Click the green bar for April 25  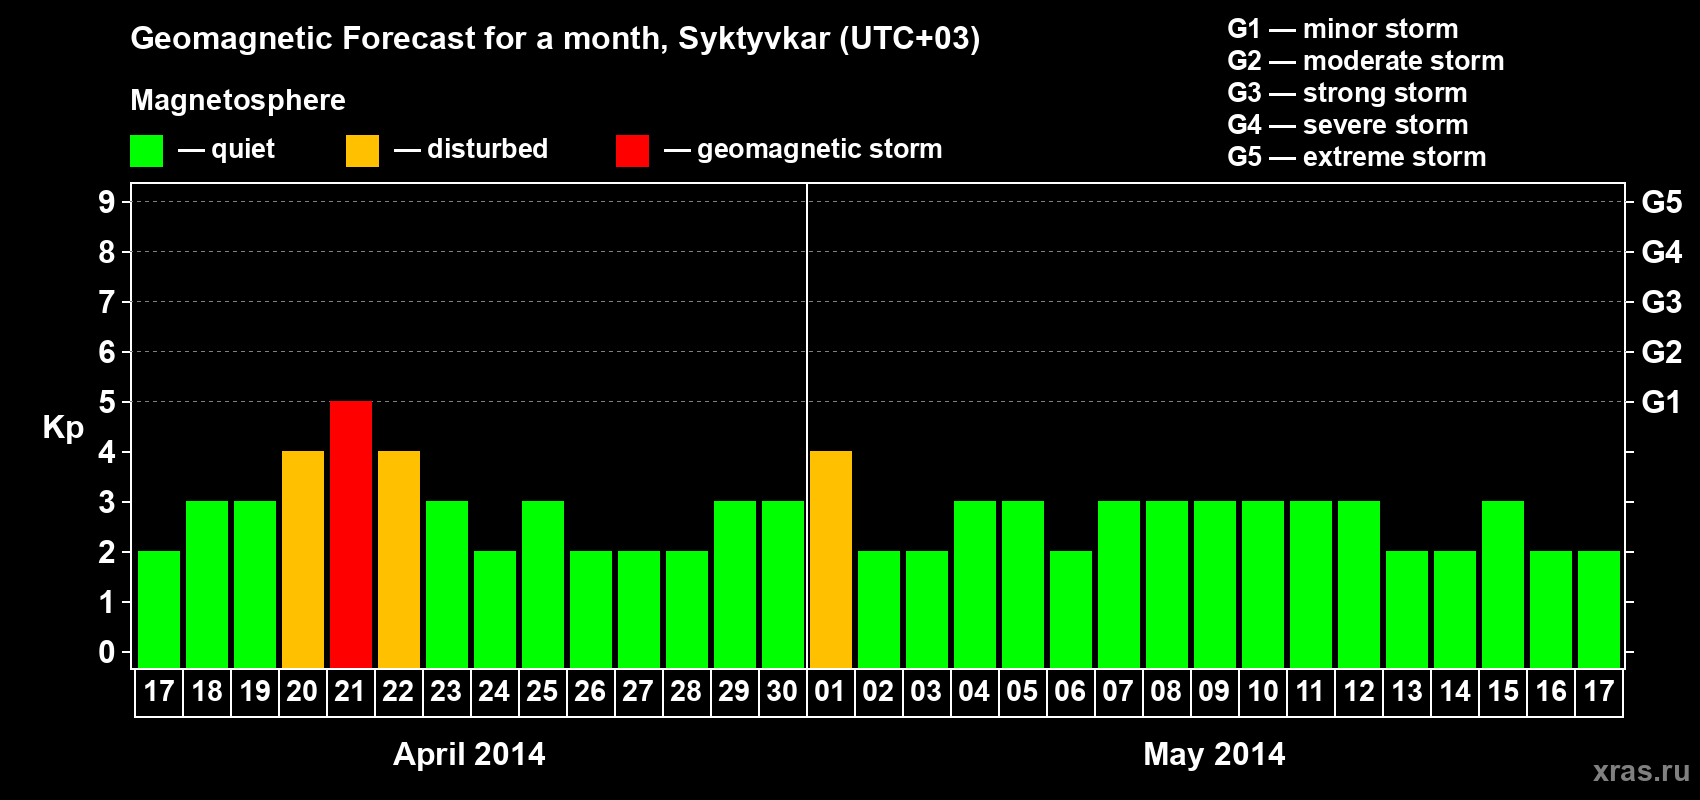[x=543, y=584]
